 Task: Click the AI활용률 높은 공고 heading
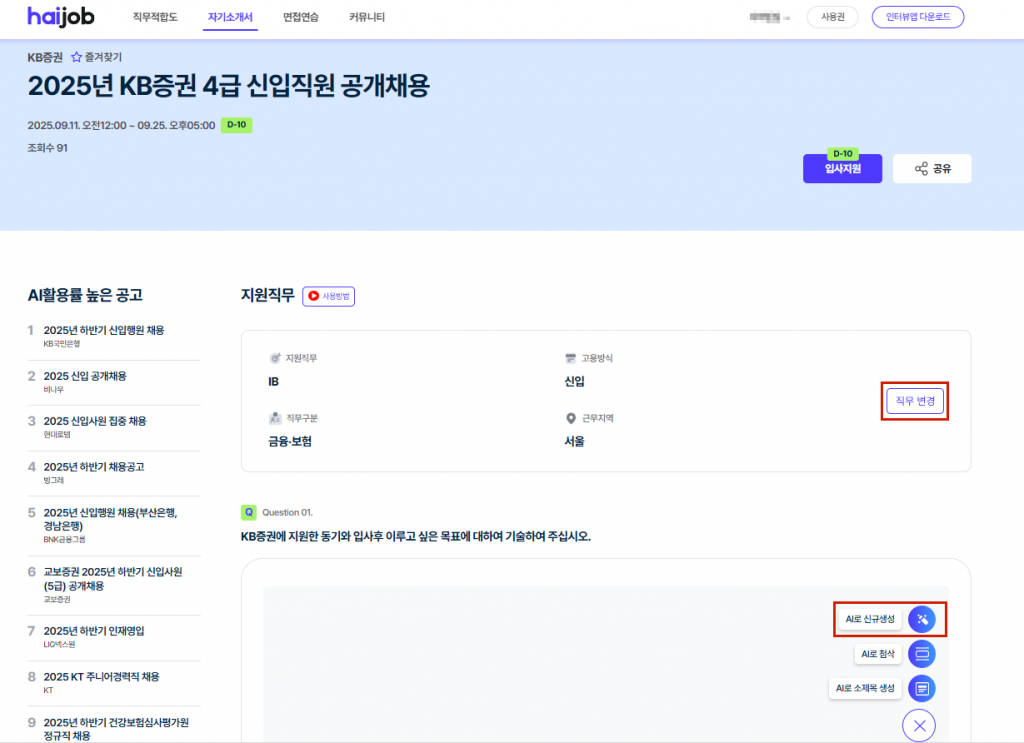(85, 295)
